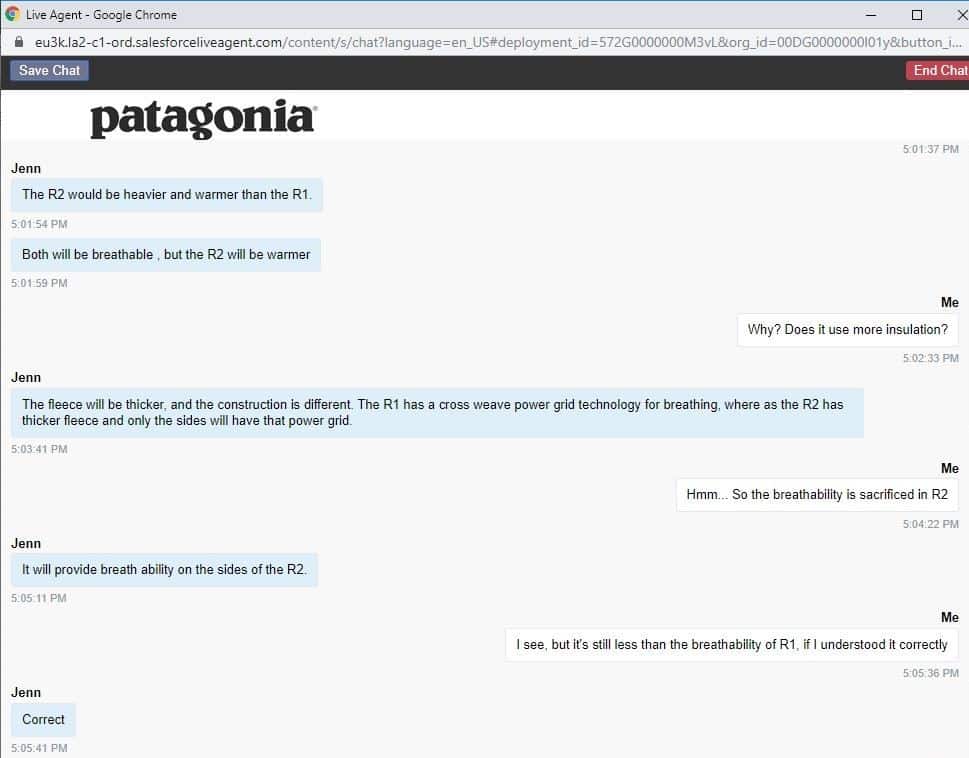
Task: Click the 5:03:41 PM timestamp
Action: tap(39, 449)
